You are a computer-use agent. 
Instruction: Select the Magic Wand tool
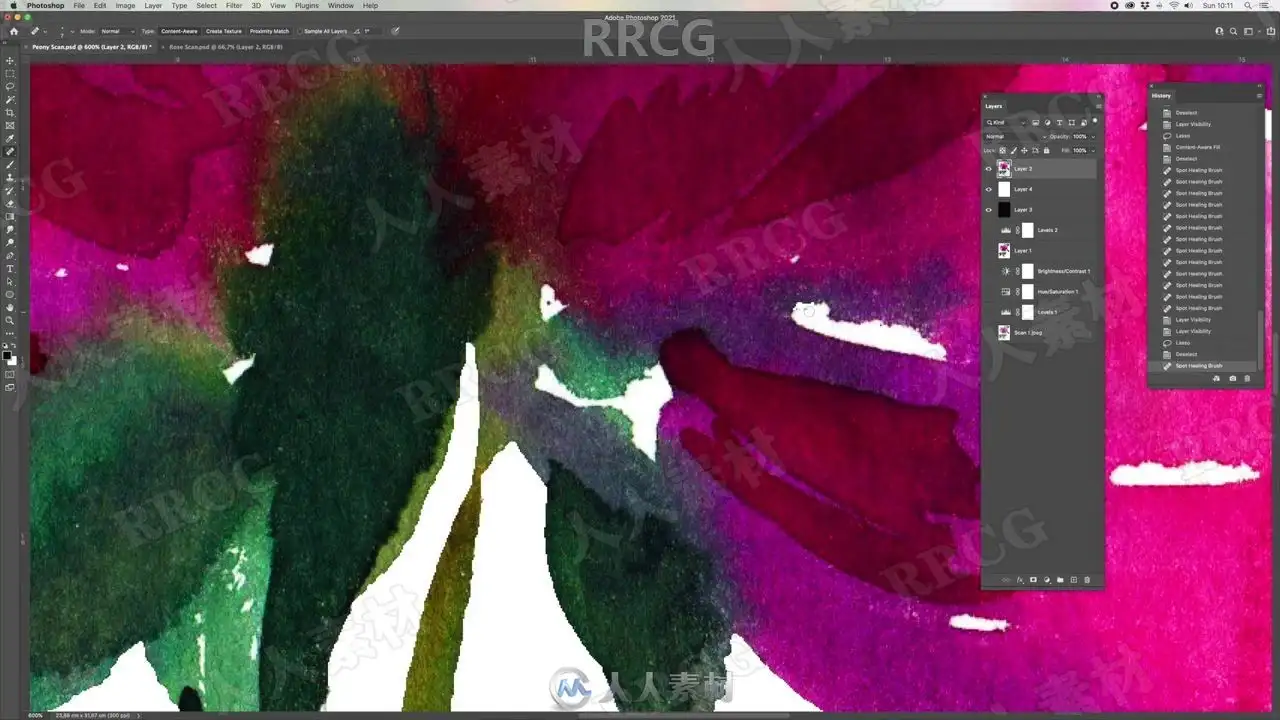[x=10, y=99]
